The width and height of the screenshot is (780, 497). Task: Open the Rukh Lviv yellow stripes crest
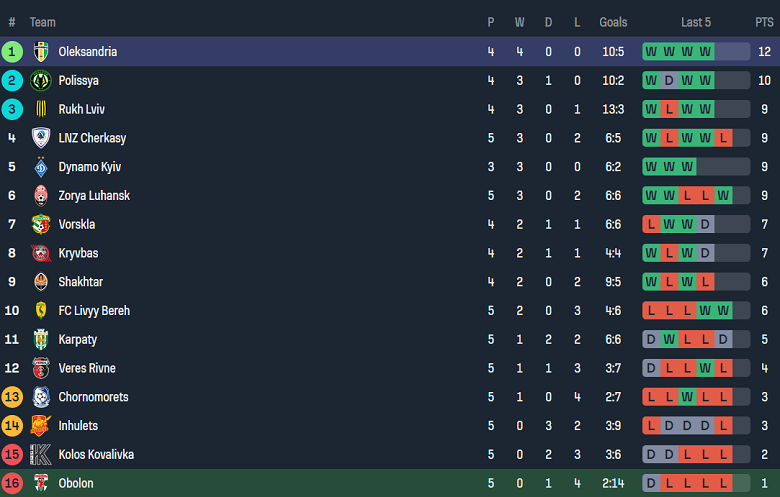pyautogui.click(x=41, y=109)
